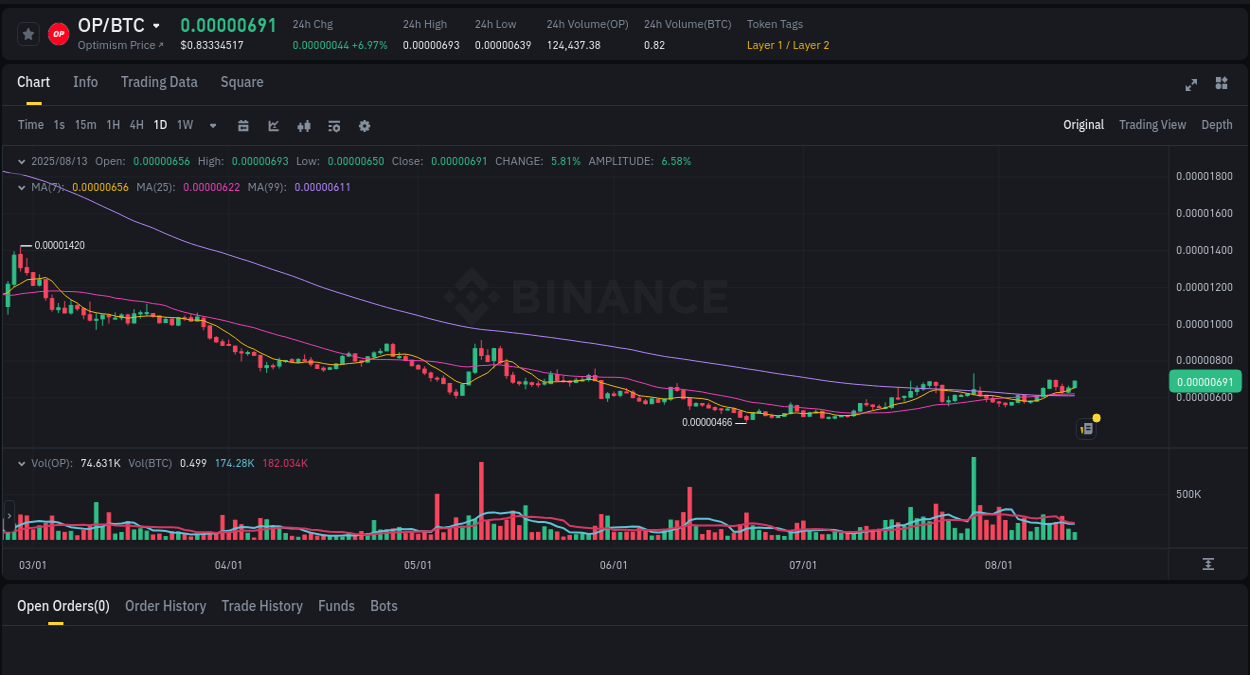1250x675 pixels.
Task: Expand more time intervals dropdown arrow
Action: (213, 126)
